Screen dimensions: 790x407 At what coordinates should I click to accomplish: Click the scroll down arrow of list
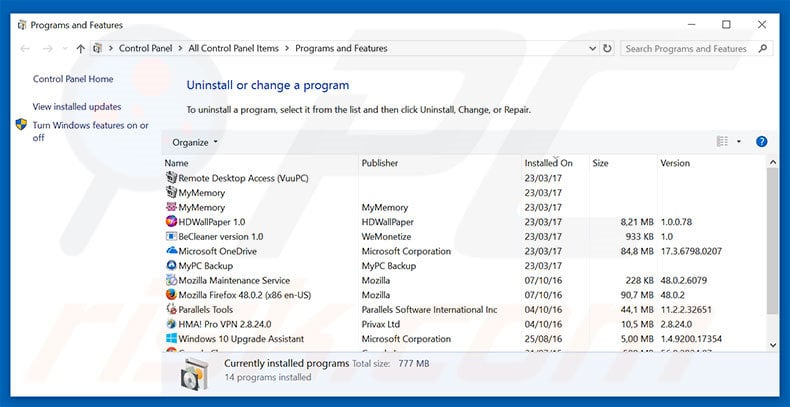click(773, 345)
